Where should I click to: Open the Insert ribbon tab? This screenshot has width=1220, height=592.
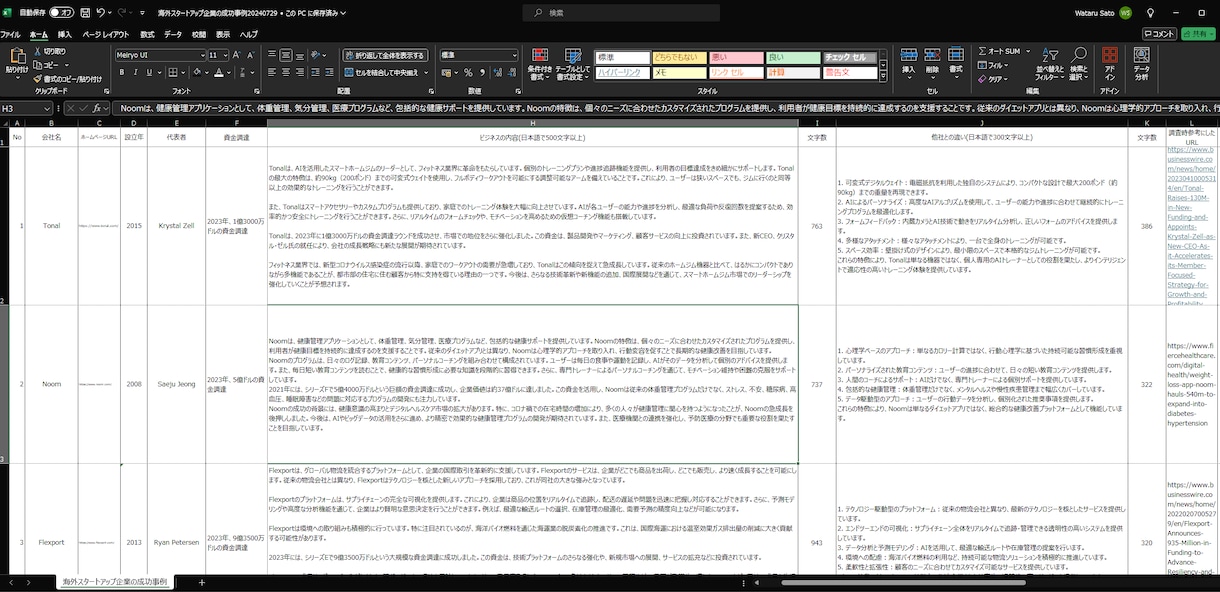point(67,34)
